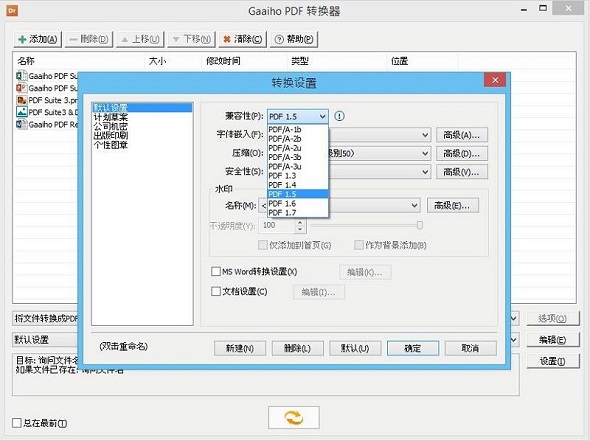Click the opacity value field showing 100
Image resolution: width=590 pixels, height=441 pixels.
(x=277, y=225)
